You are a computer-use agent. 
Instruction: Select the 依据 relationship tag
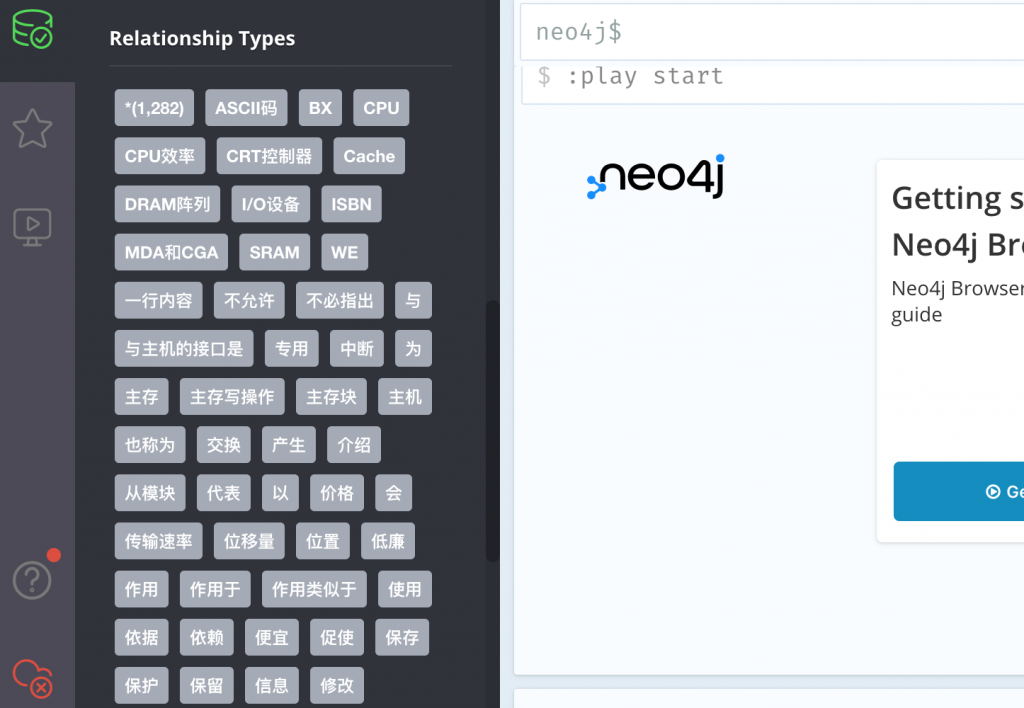point(142,637)
